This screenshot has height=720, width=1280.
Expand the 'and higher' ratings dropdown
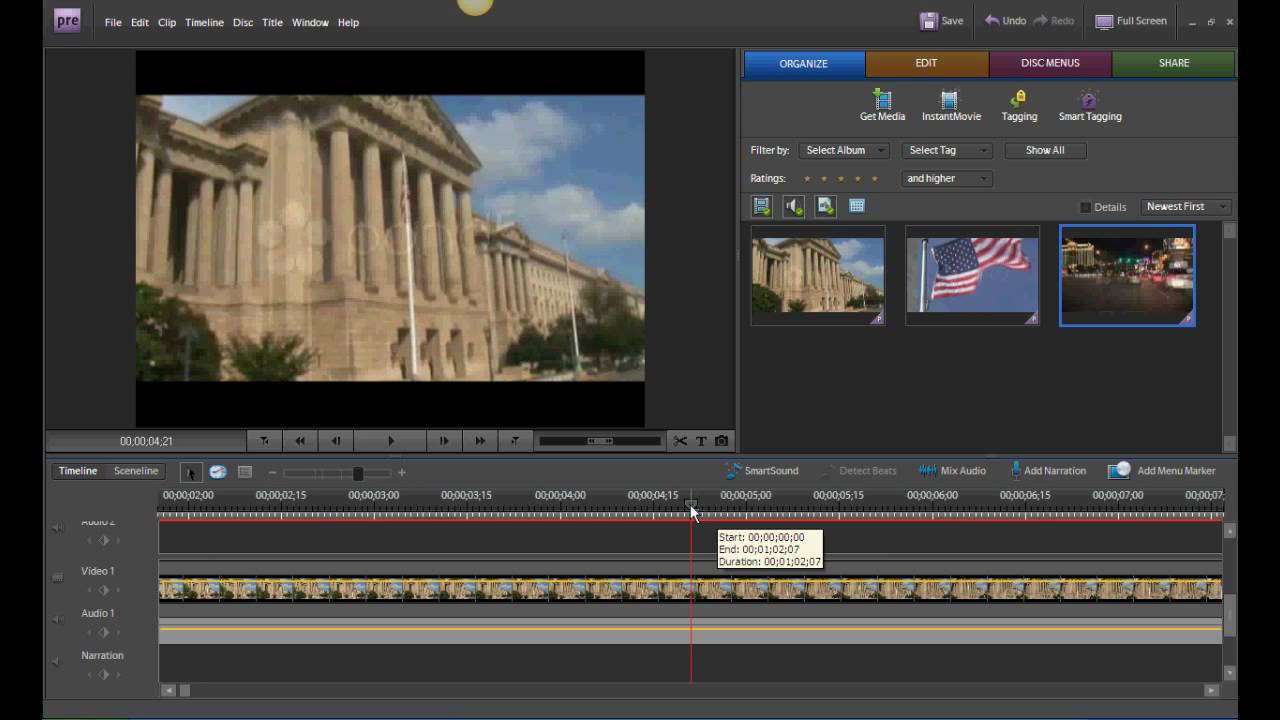click(946, 178)
